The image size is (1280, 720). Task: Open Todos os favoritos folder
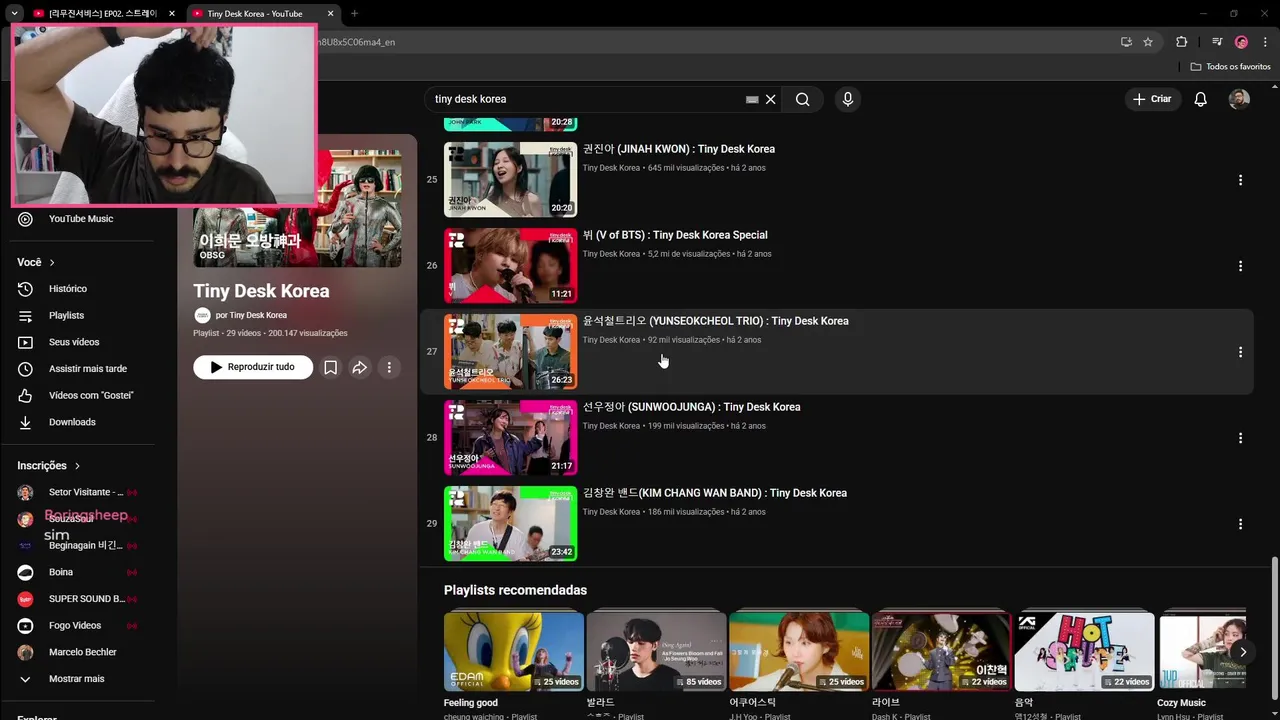click(x=1231, y=67)
